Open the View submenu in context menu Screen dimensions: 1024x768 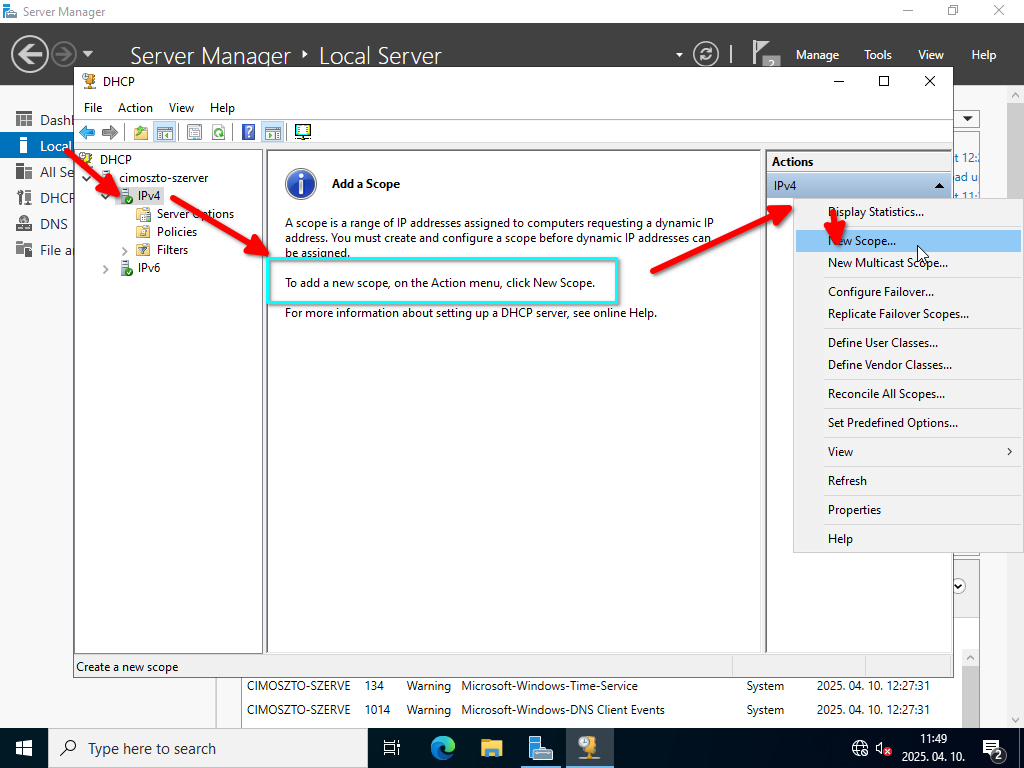(x=908, y=452)
